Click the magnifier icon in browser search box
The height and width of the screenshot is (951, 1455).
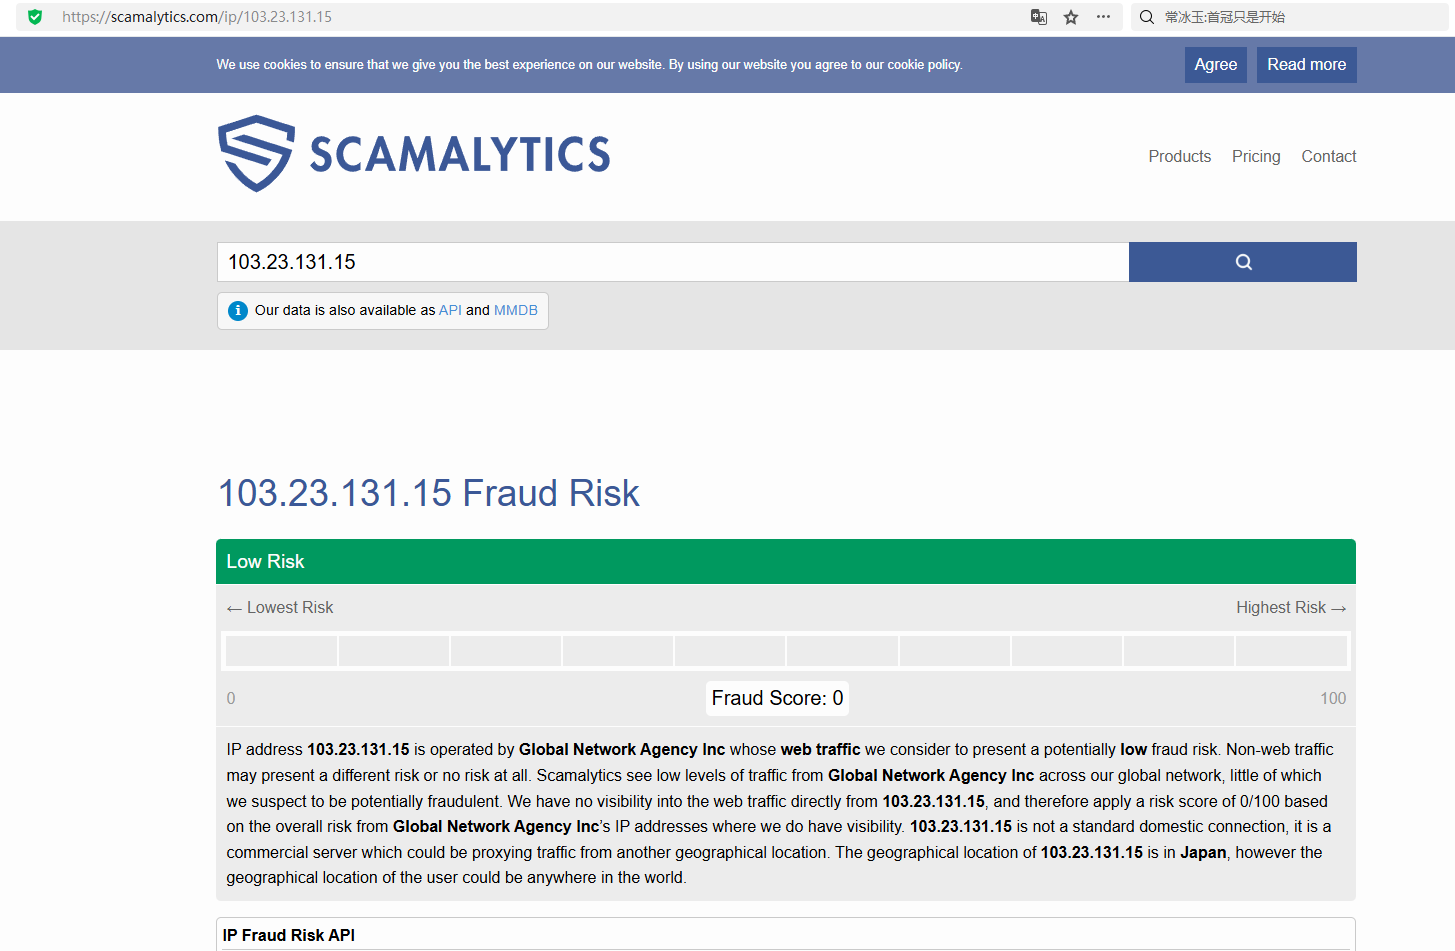[x=1147, y=17]
